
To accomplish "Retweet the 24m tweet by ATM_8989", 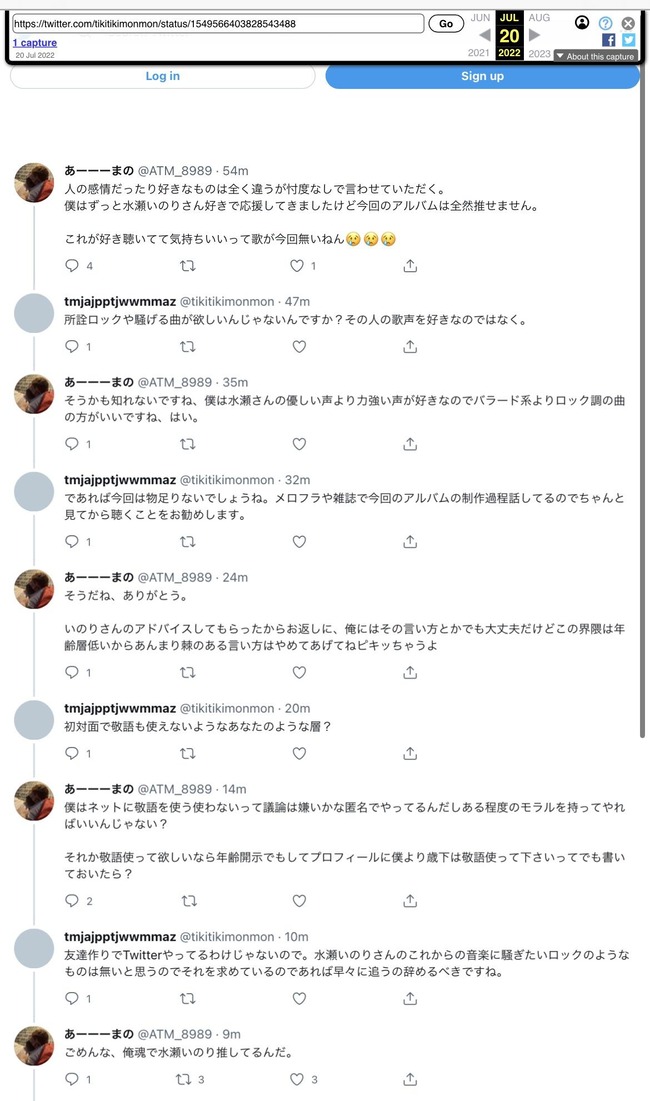I will [x=187, y=673].
